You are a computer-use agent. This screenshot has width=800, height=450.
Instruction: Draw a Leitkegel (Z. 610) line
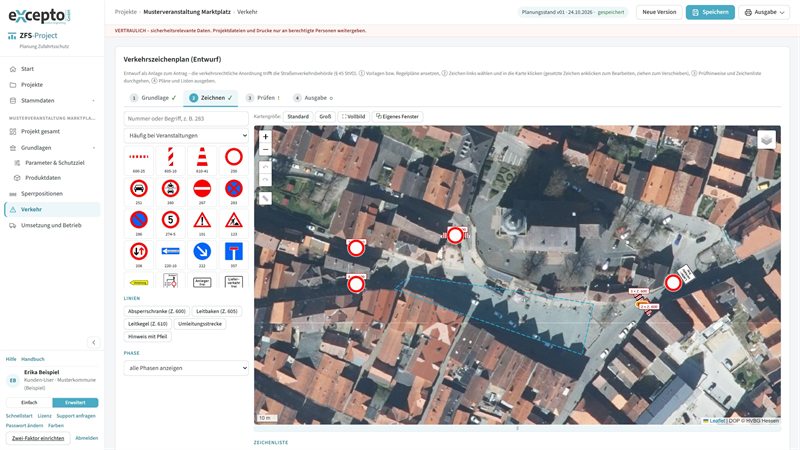pos(147,324)
